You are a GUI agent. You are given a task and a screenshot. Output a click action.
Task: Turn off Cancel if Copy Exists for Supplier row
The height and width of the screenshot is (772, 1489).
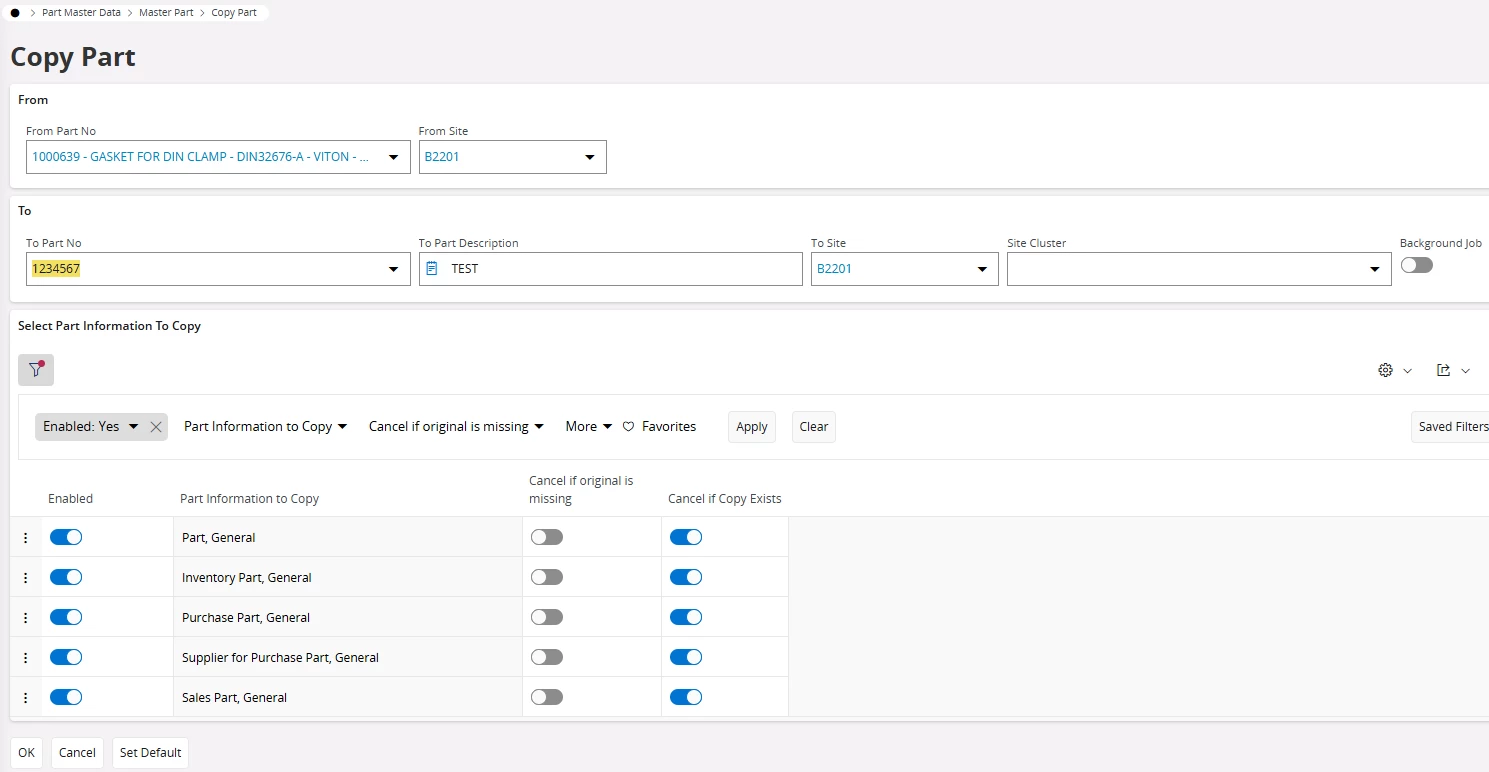686,657
